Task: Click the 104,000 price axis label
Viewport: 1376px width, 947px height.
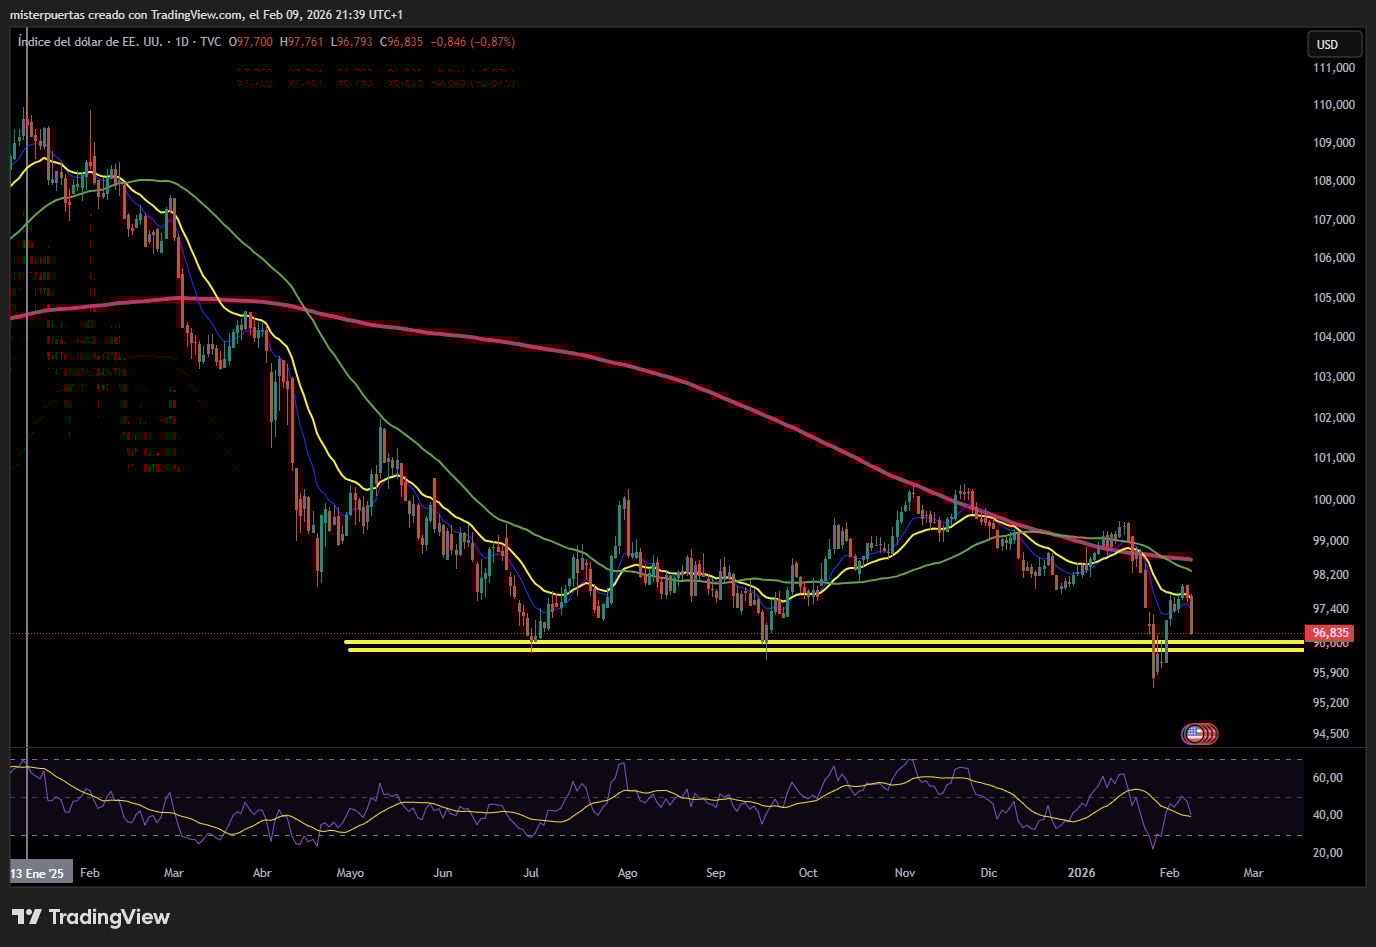Action: pos(1334,337)
